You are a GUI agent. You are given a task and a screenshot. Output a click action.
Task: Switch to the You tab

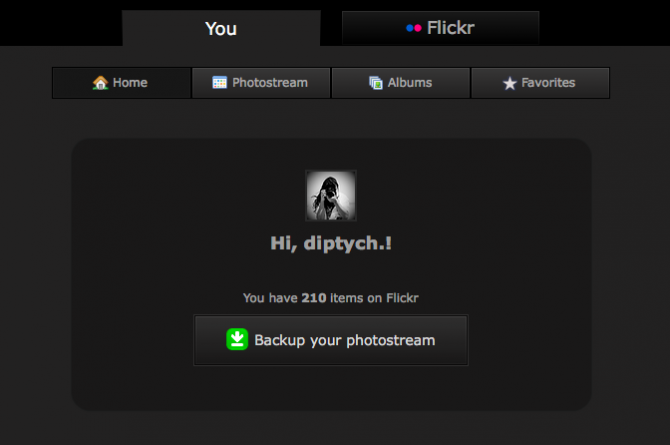click(221, 28)
